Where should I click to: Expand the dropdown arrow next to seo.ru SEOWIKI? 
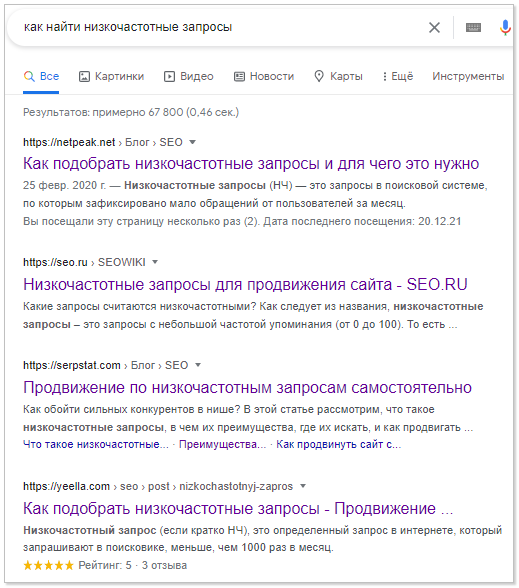[x=155, y=262]
